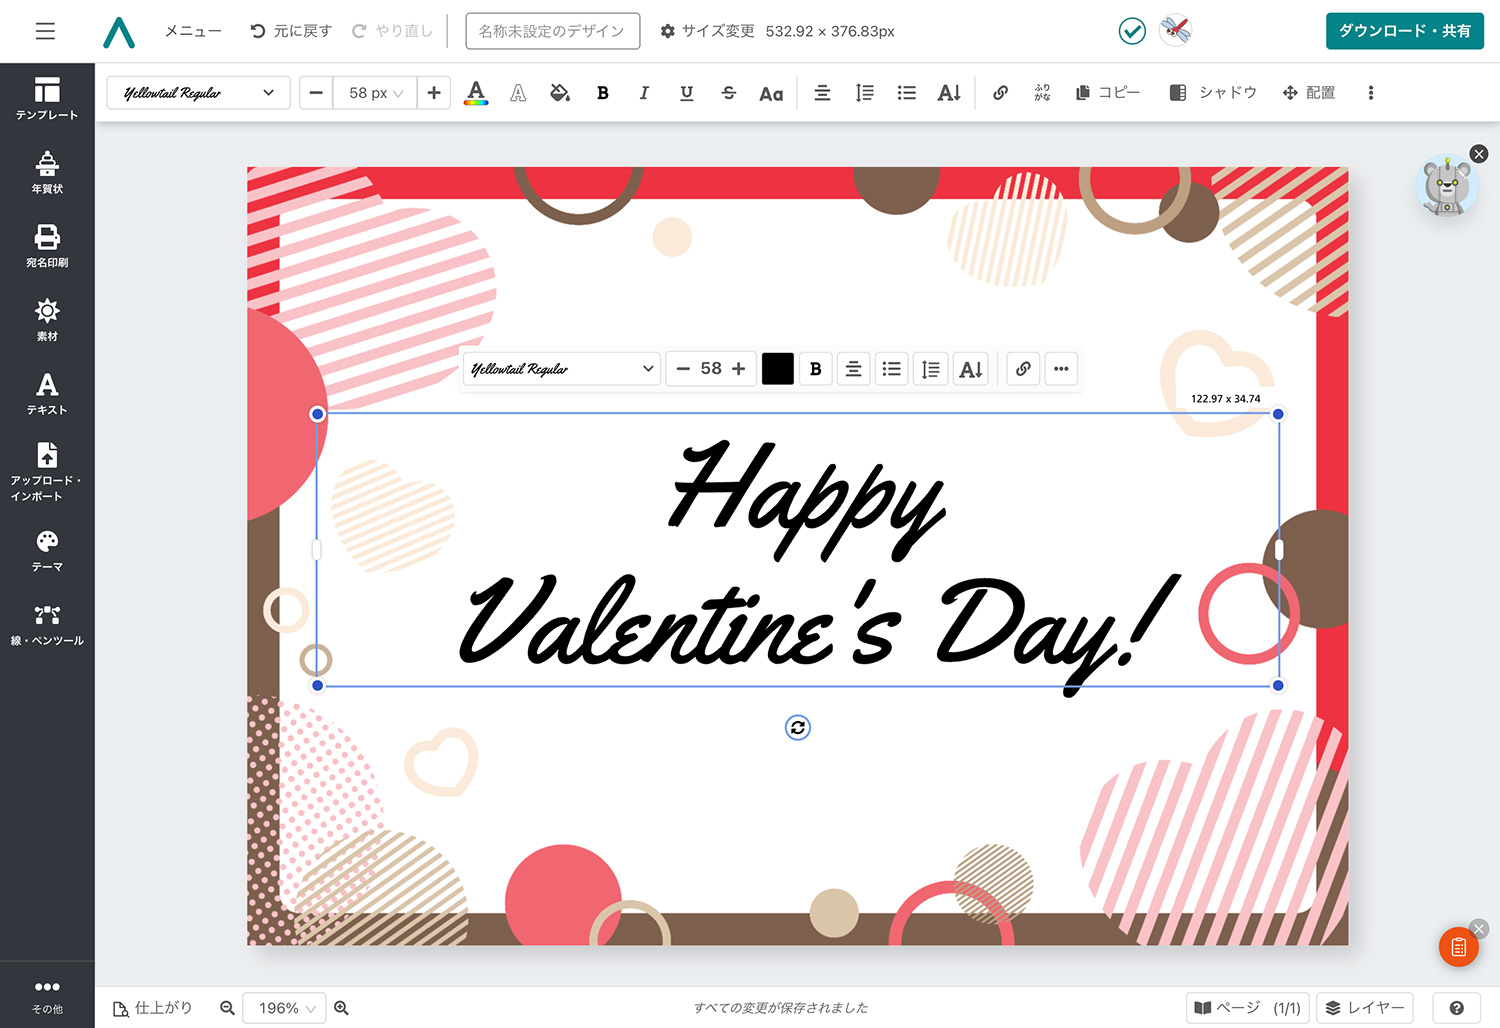Click the 元に戻す (undo) button
Screen dimensions: 1500x1028
[291, 31]
